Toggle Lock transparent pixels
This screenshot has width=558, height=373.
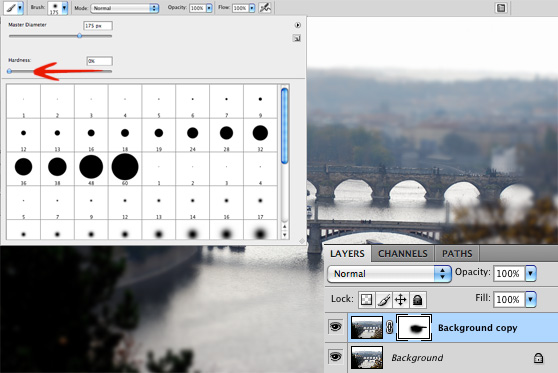point(366,300)
